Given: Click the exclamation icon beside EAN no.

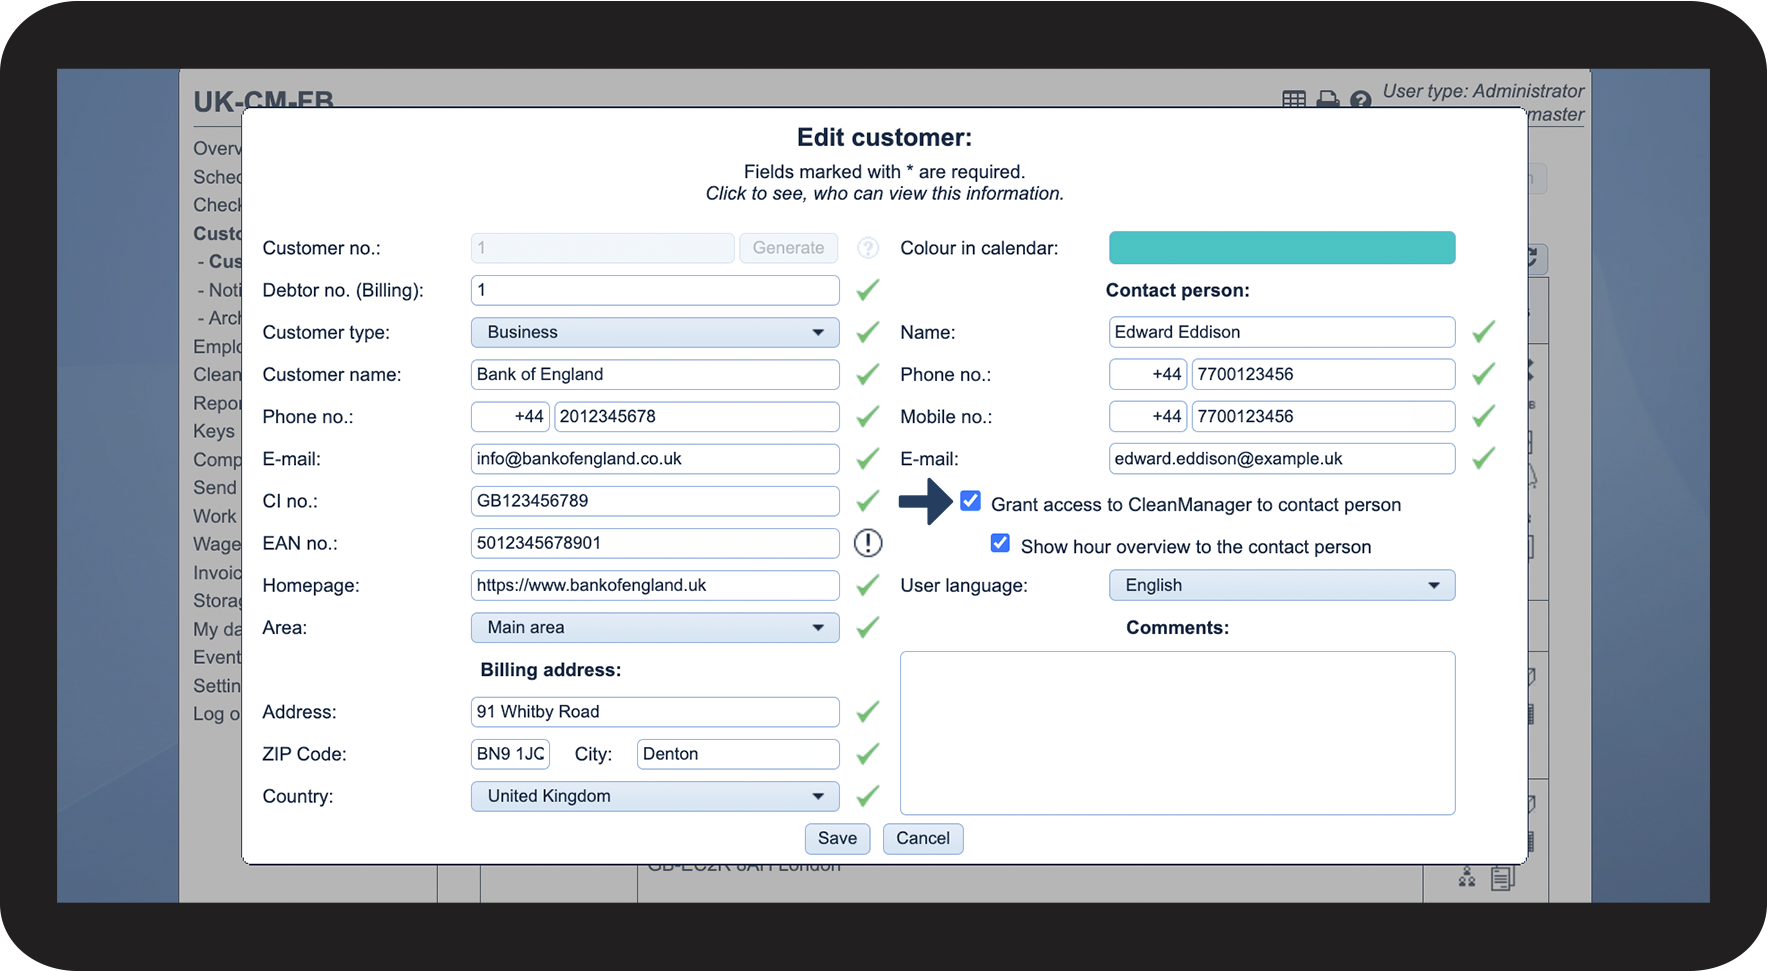Looking at the screenshot, I should (x=868, y=543).
